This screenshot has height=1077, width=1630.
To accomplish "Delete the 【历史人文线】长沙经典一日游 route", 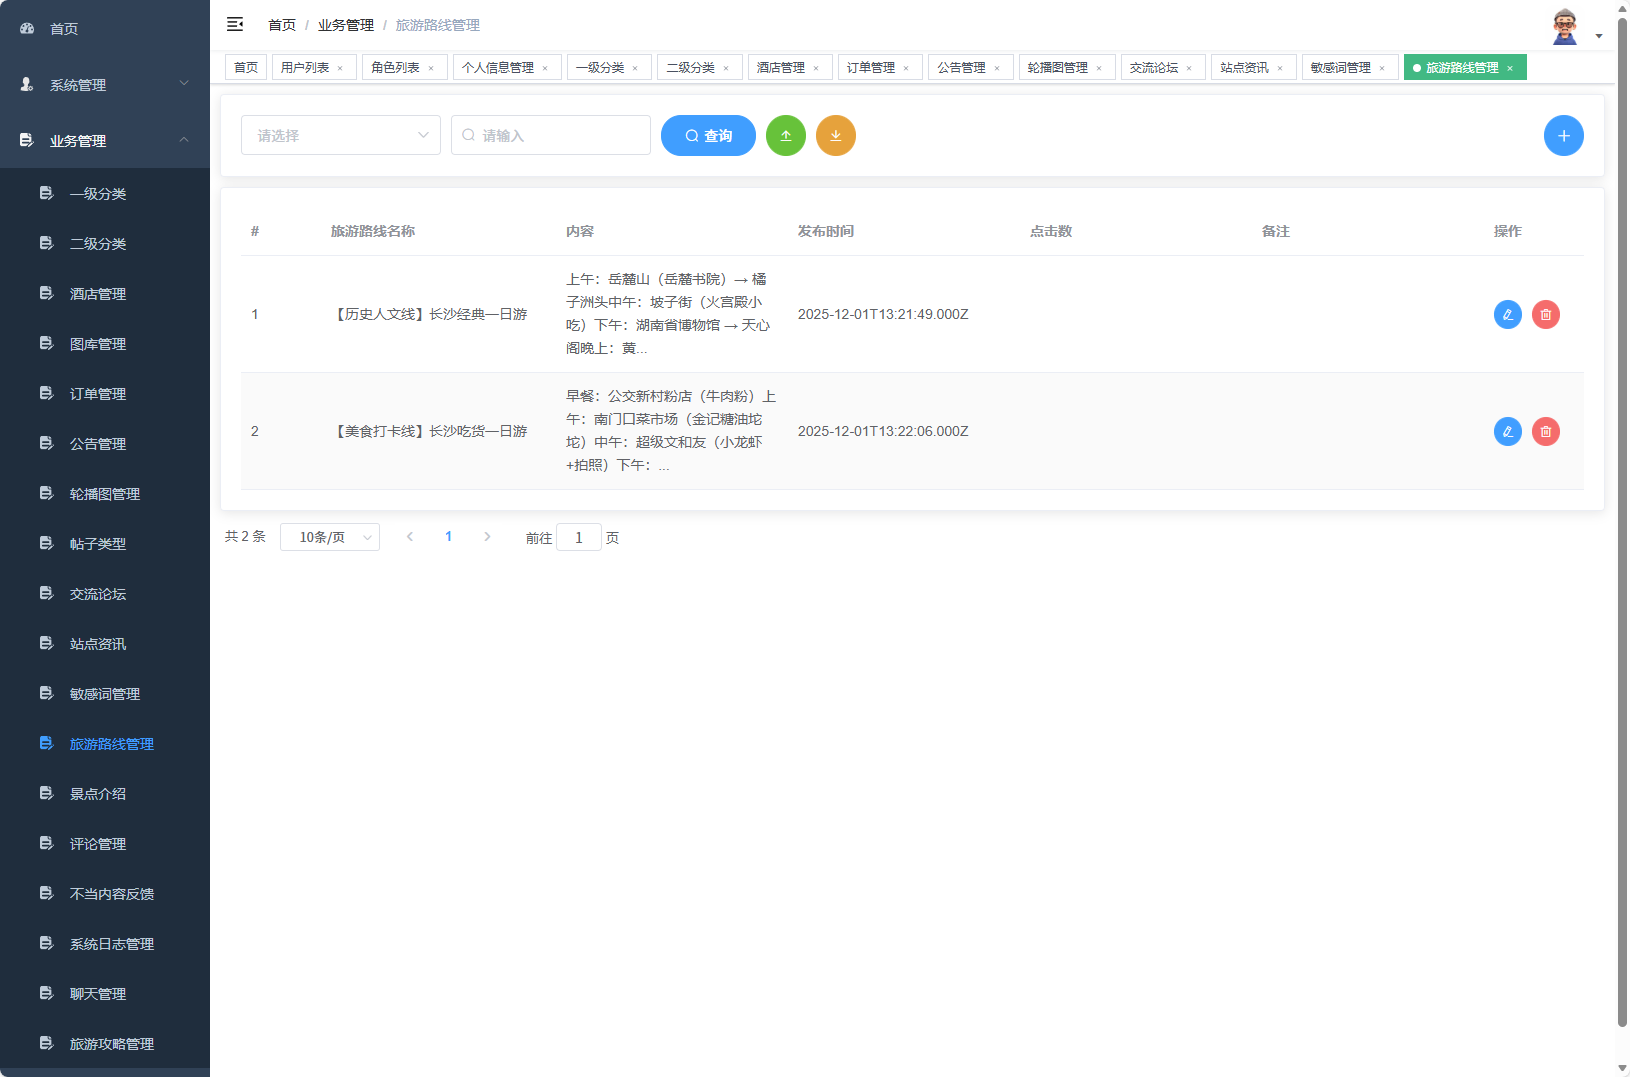I will pyautogui.click(x=1546, y=314).
